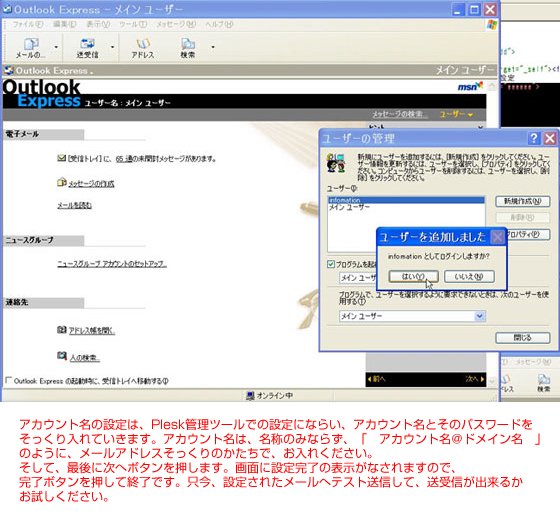This screenshot has width=560, height=522.
Task: Toggle use-this-user-at-program-startup checkbox
Action: pyautogui.click(x=331, y=264)
